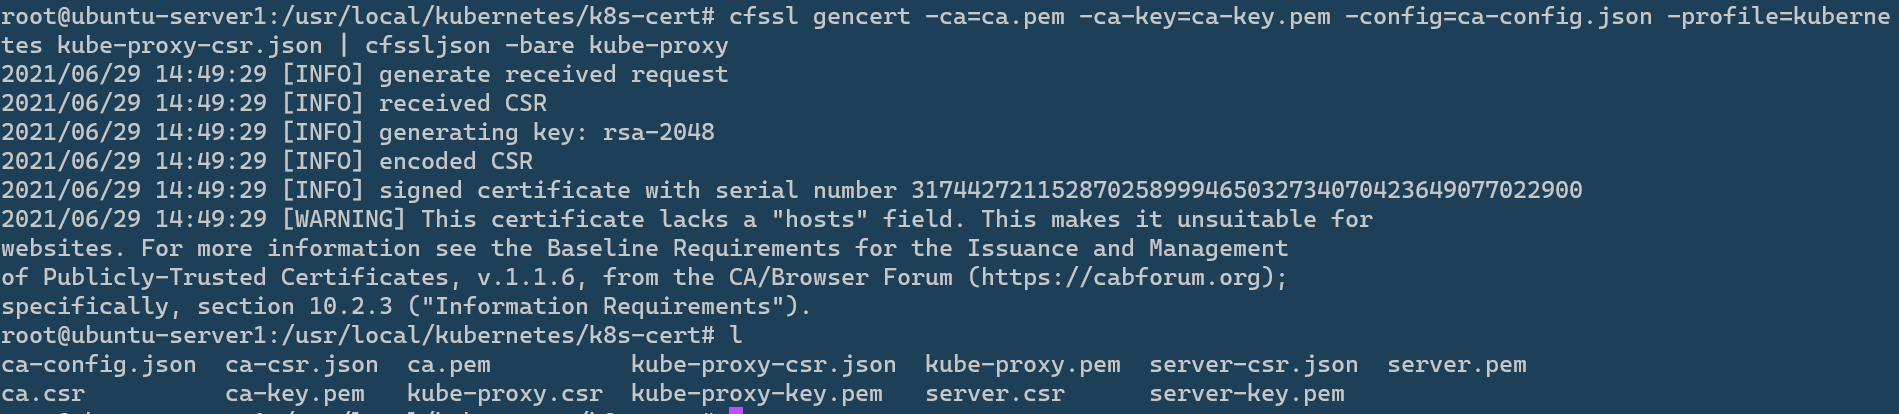Click the server.pem file name

tap(1456, 365)
